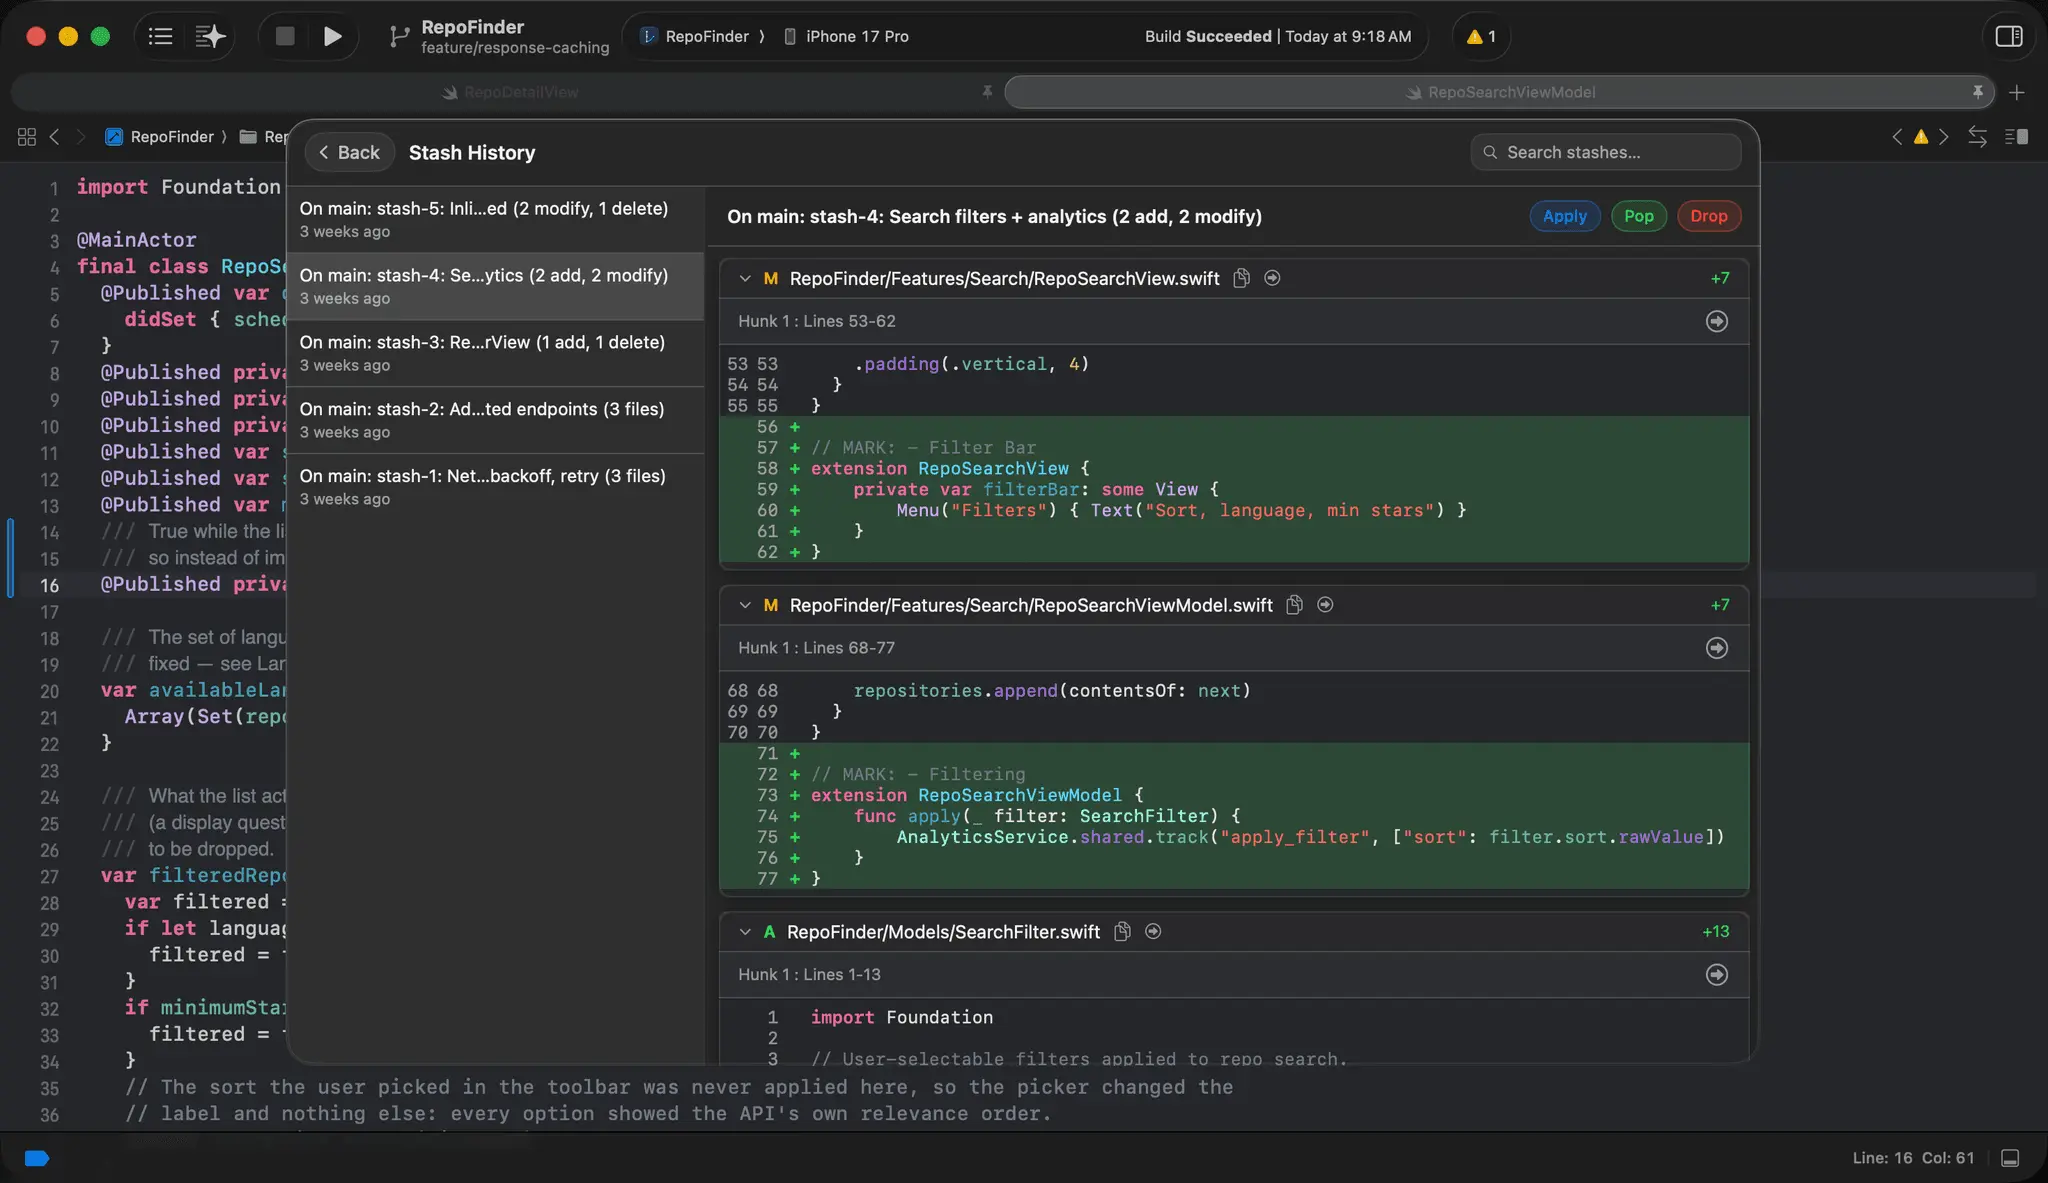The image size is (2048, 1183).
Task: Toggle the navigator sidebar list icon
Action: pos(160,37)
